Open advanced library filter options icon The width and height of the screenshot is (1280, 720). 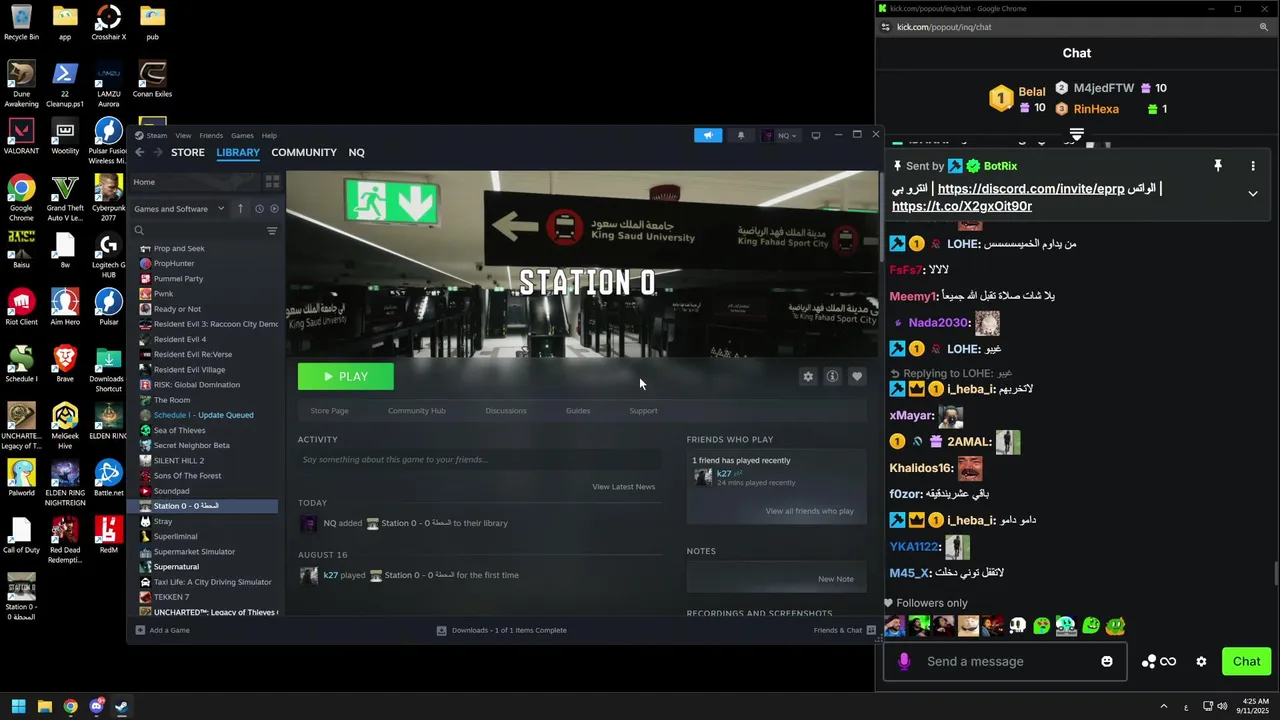point(272,231)
